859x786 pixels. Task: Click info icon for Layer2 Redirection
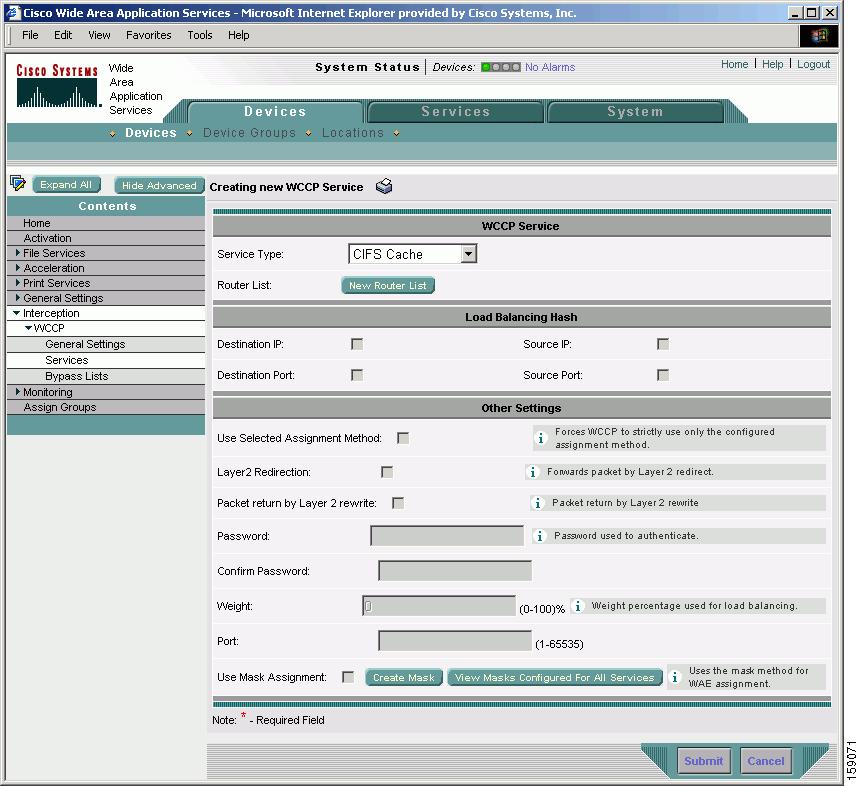tap(533, 472)
